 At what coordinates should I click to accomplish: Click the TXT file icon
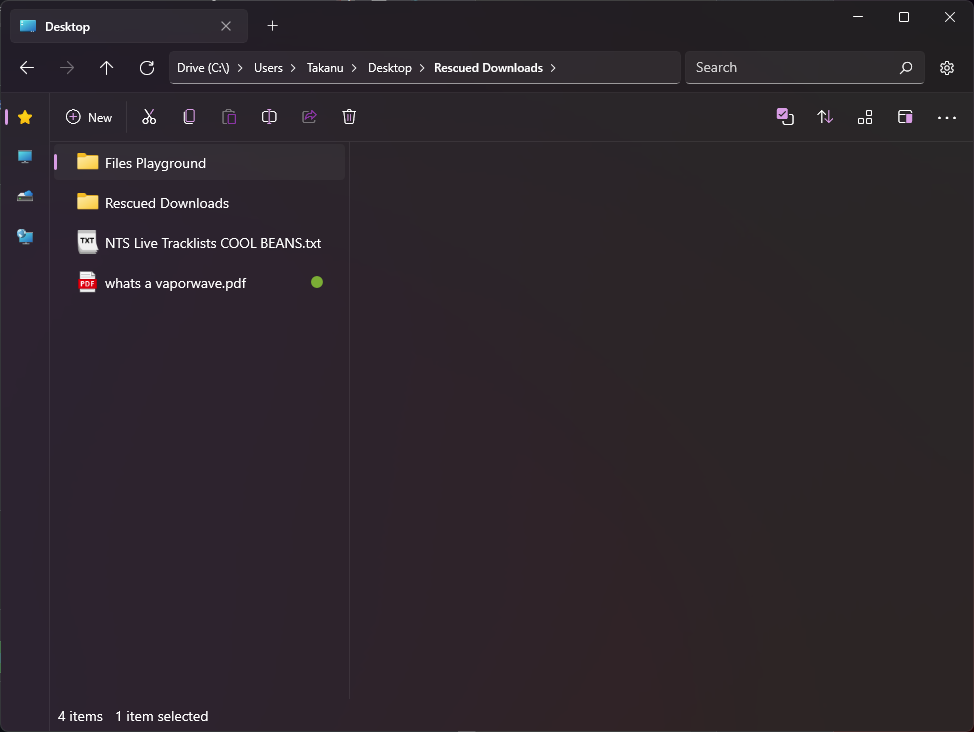(88, 242)
